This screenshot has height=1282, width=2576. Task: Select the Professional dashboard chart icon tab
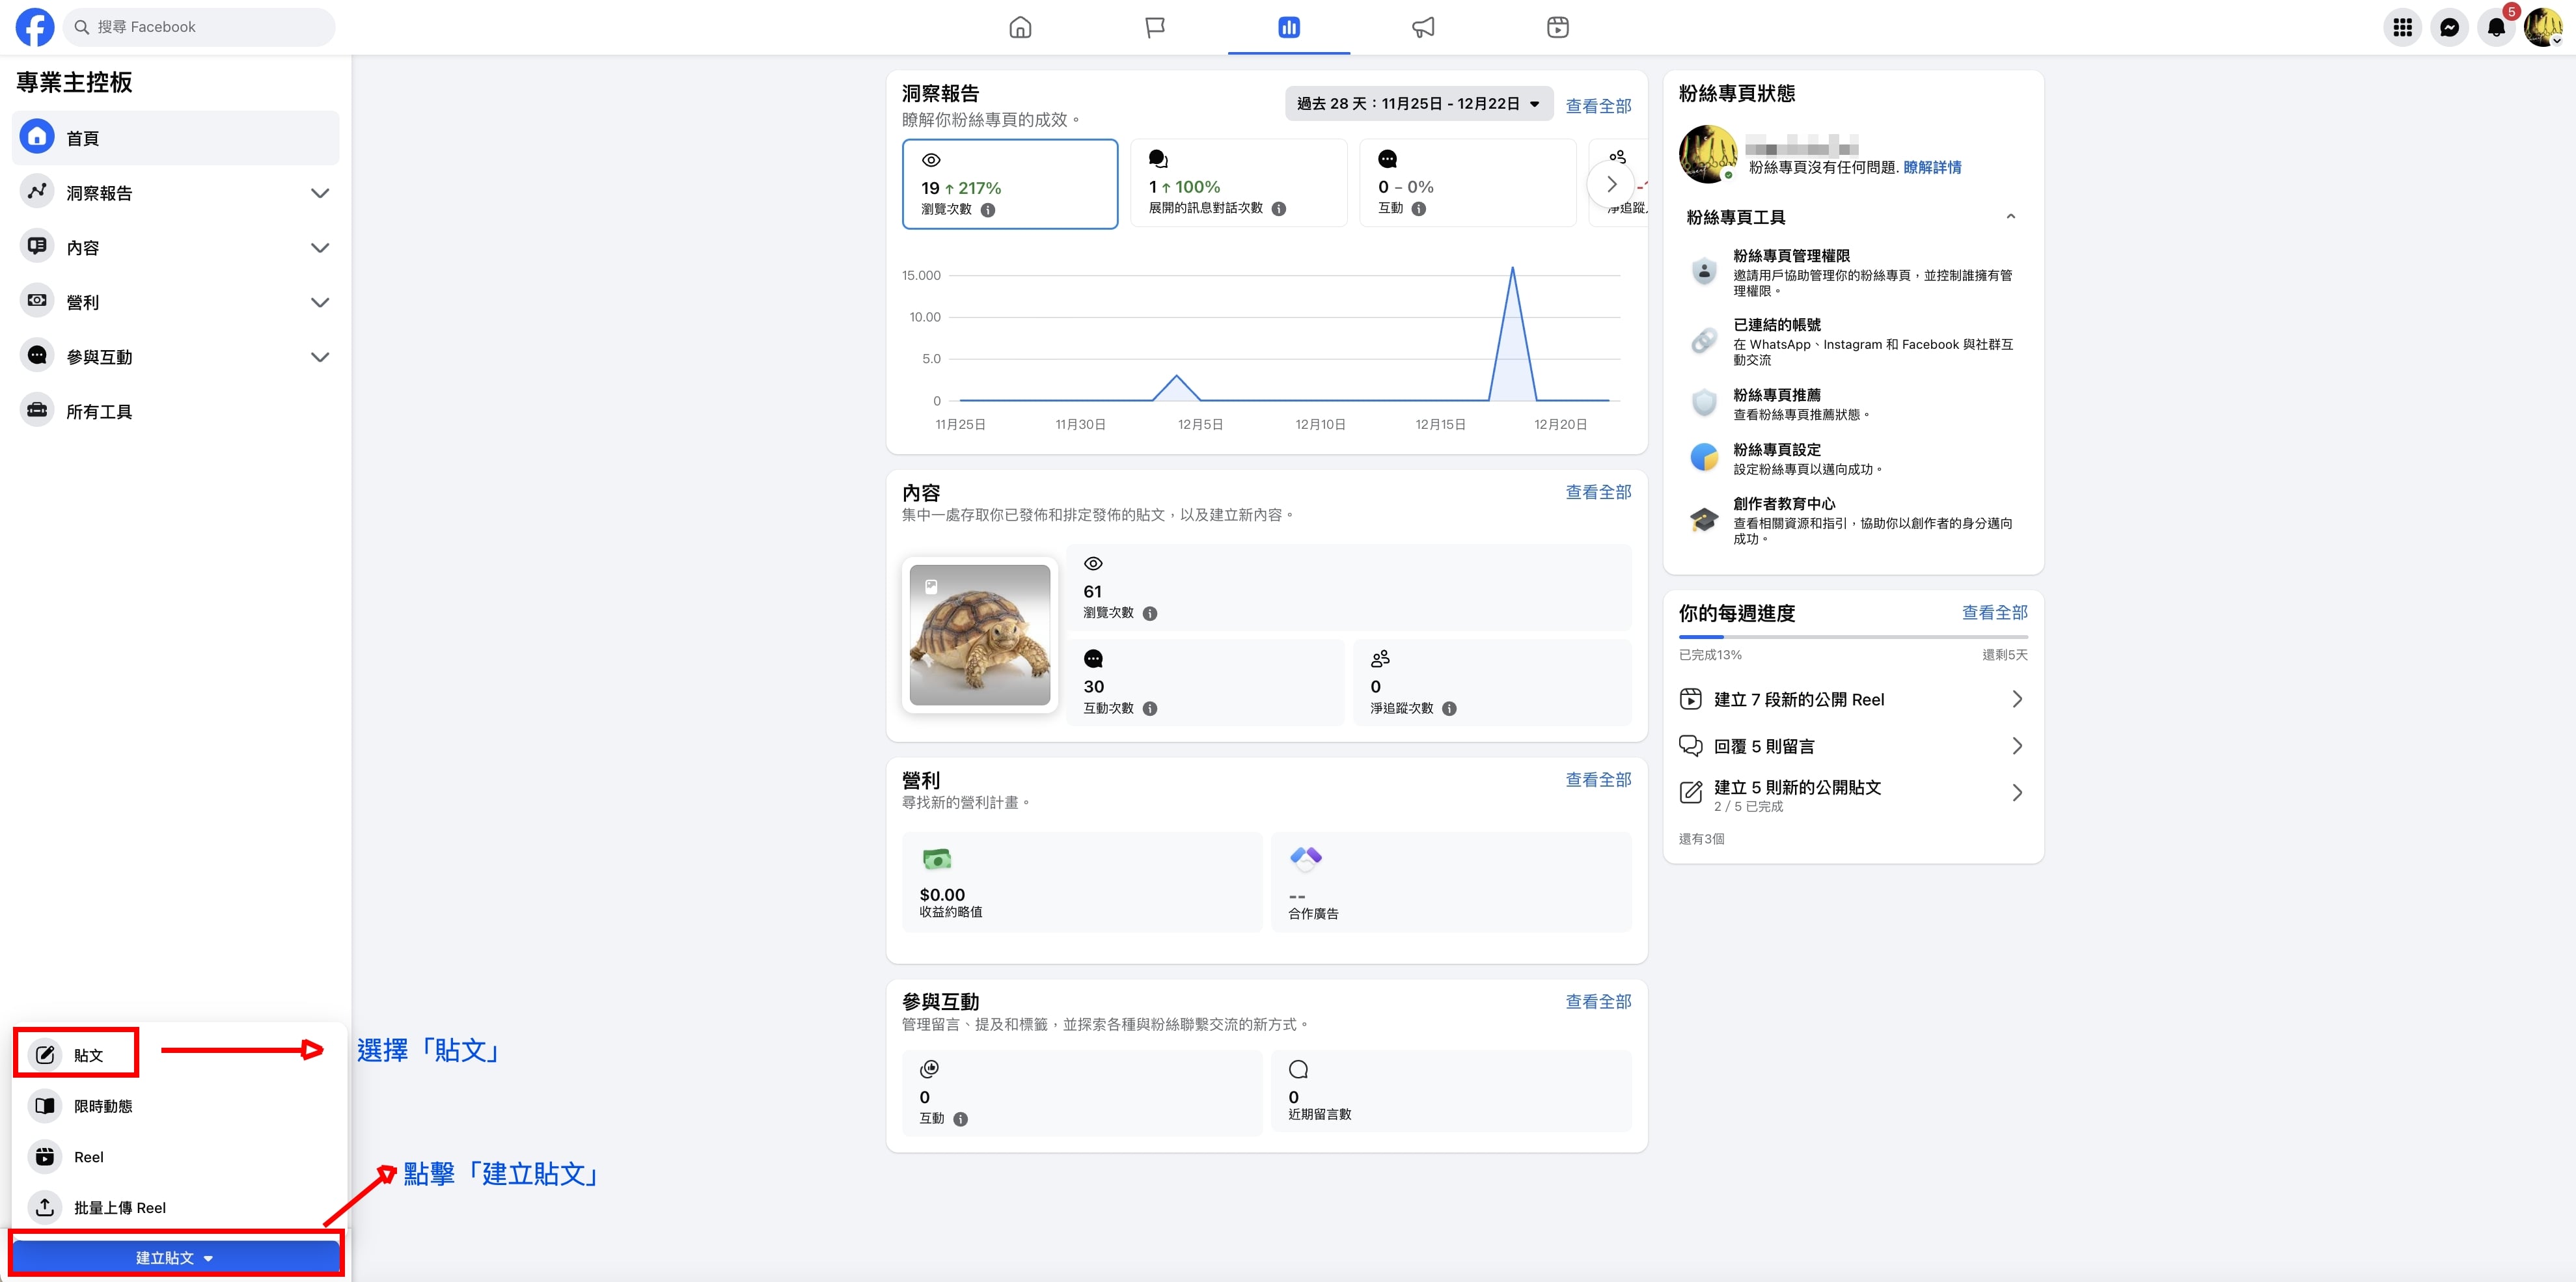1289,27
